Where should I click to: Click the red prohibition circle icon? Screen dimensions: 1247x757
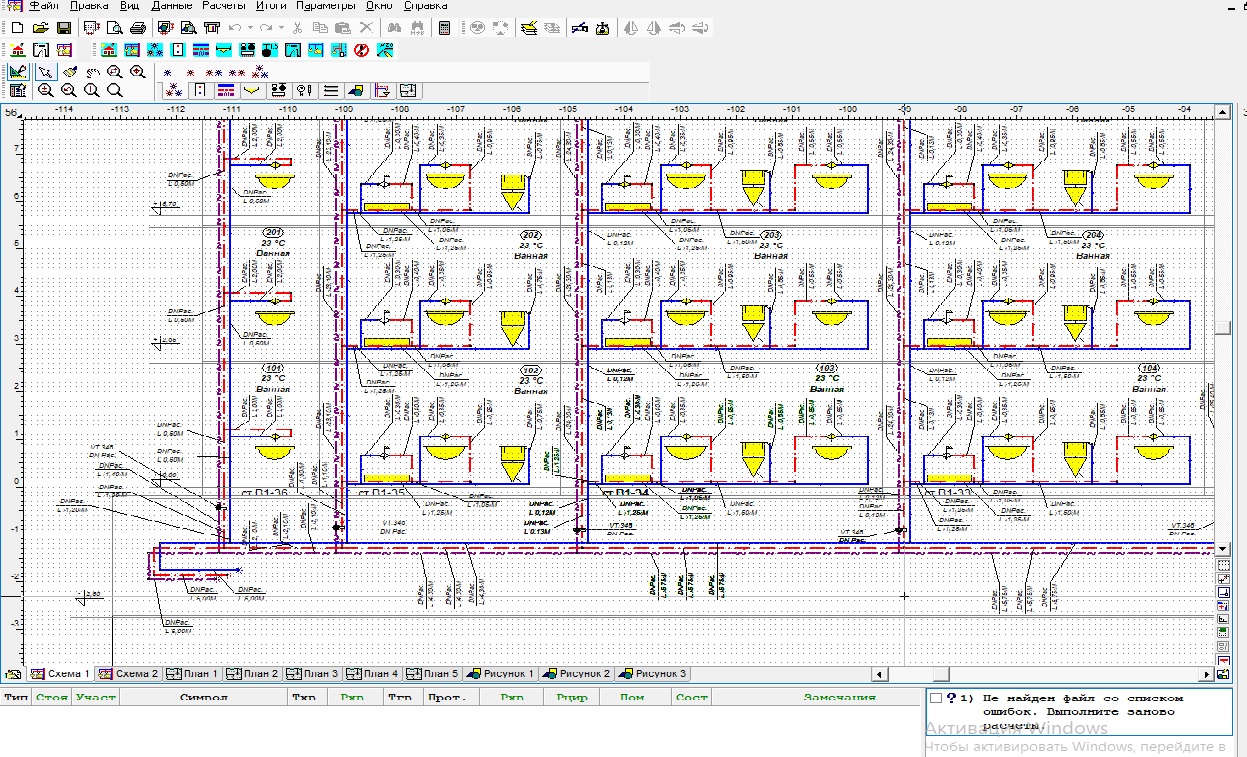pyautogui.click(x=361, y=50)
